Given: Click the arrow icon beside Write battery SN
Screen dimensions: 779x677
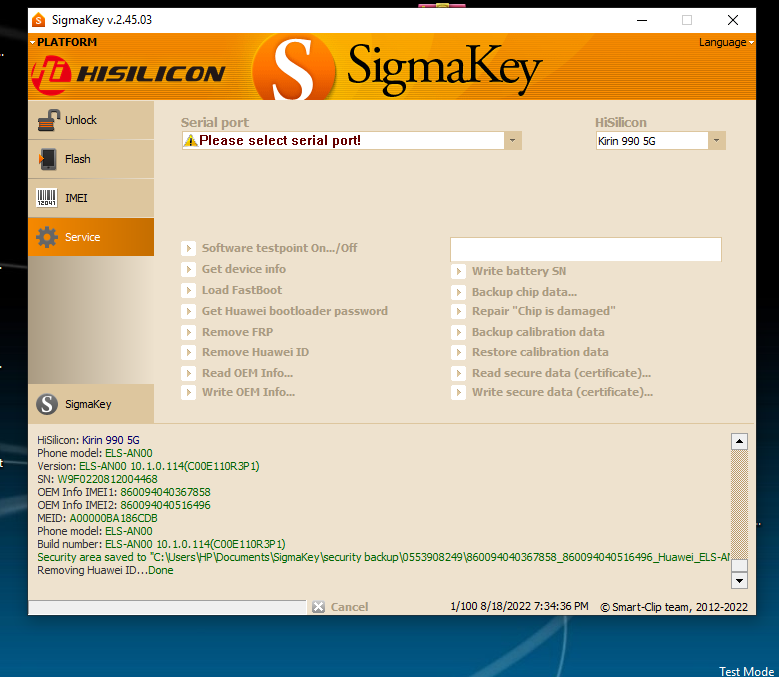Looking at the screenshot, I should 459,271.
